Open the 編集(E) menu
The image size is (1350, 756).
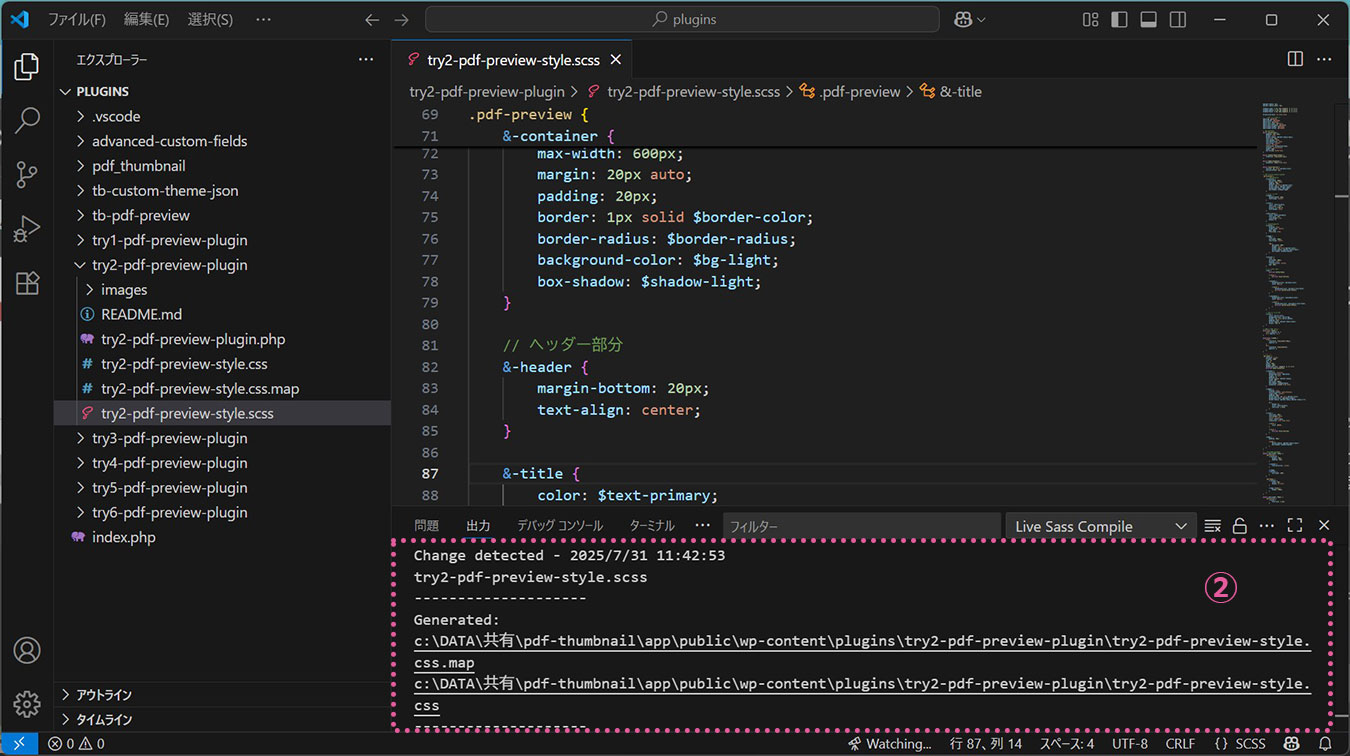tap(147, 19)
